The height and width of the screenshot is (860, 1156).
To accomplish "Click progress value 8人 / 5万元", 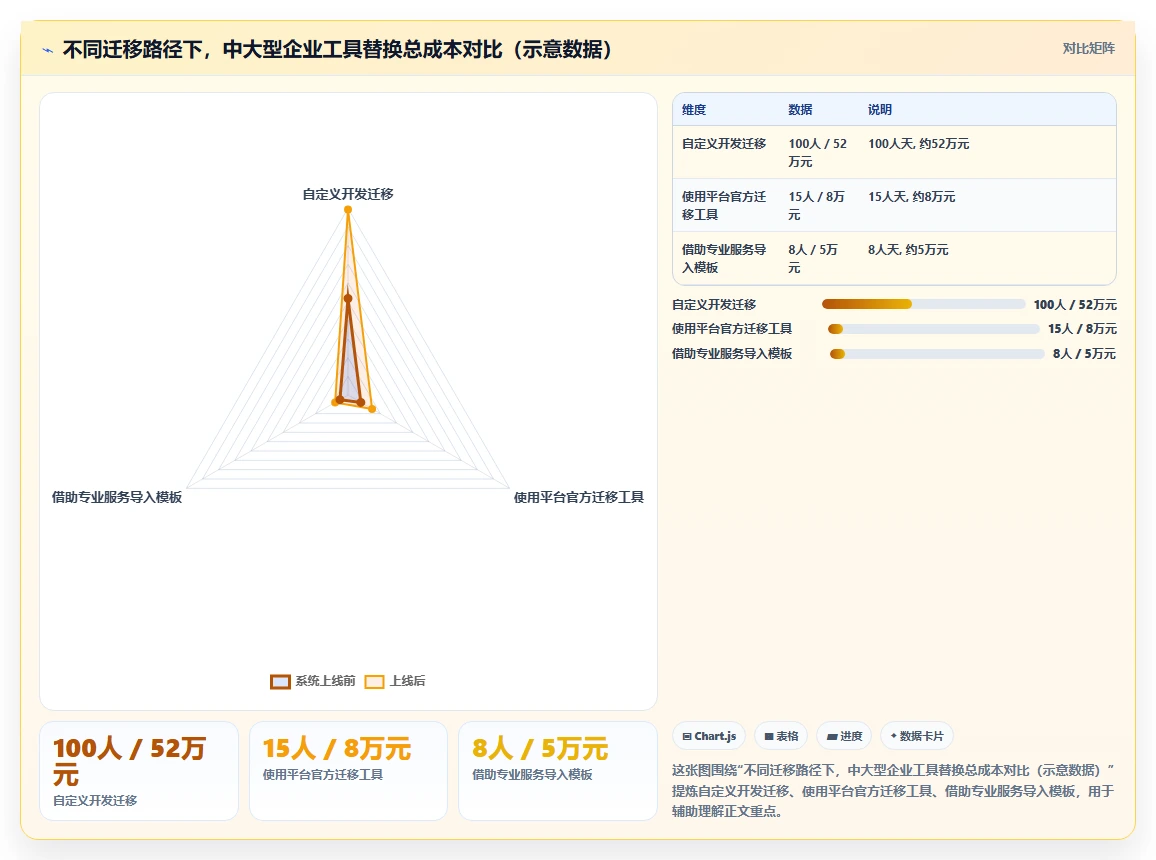I will 1084,354.
